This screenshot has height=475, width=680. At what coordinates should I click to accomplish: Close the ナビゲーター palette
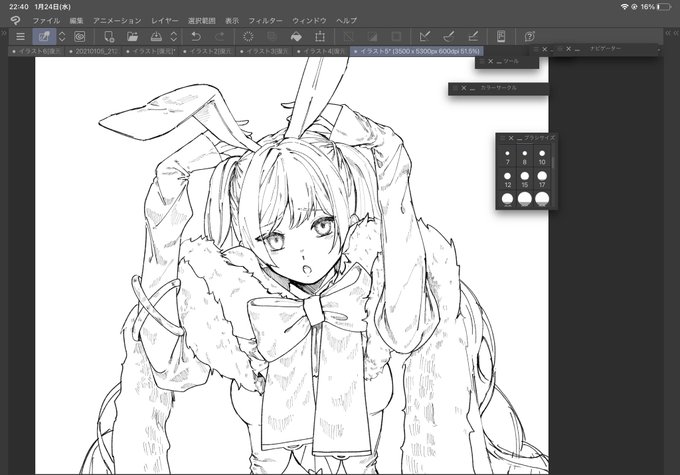click(569, 49)
